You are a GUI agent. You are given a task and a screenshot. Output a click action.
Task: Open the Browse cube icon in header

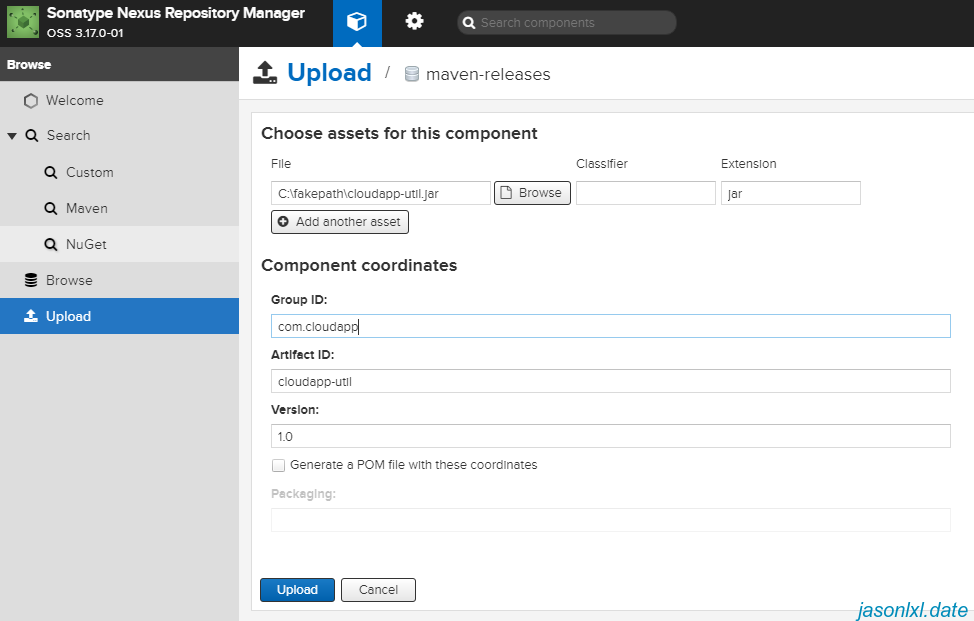pos(357,22)
